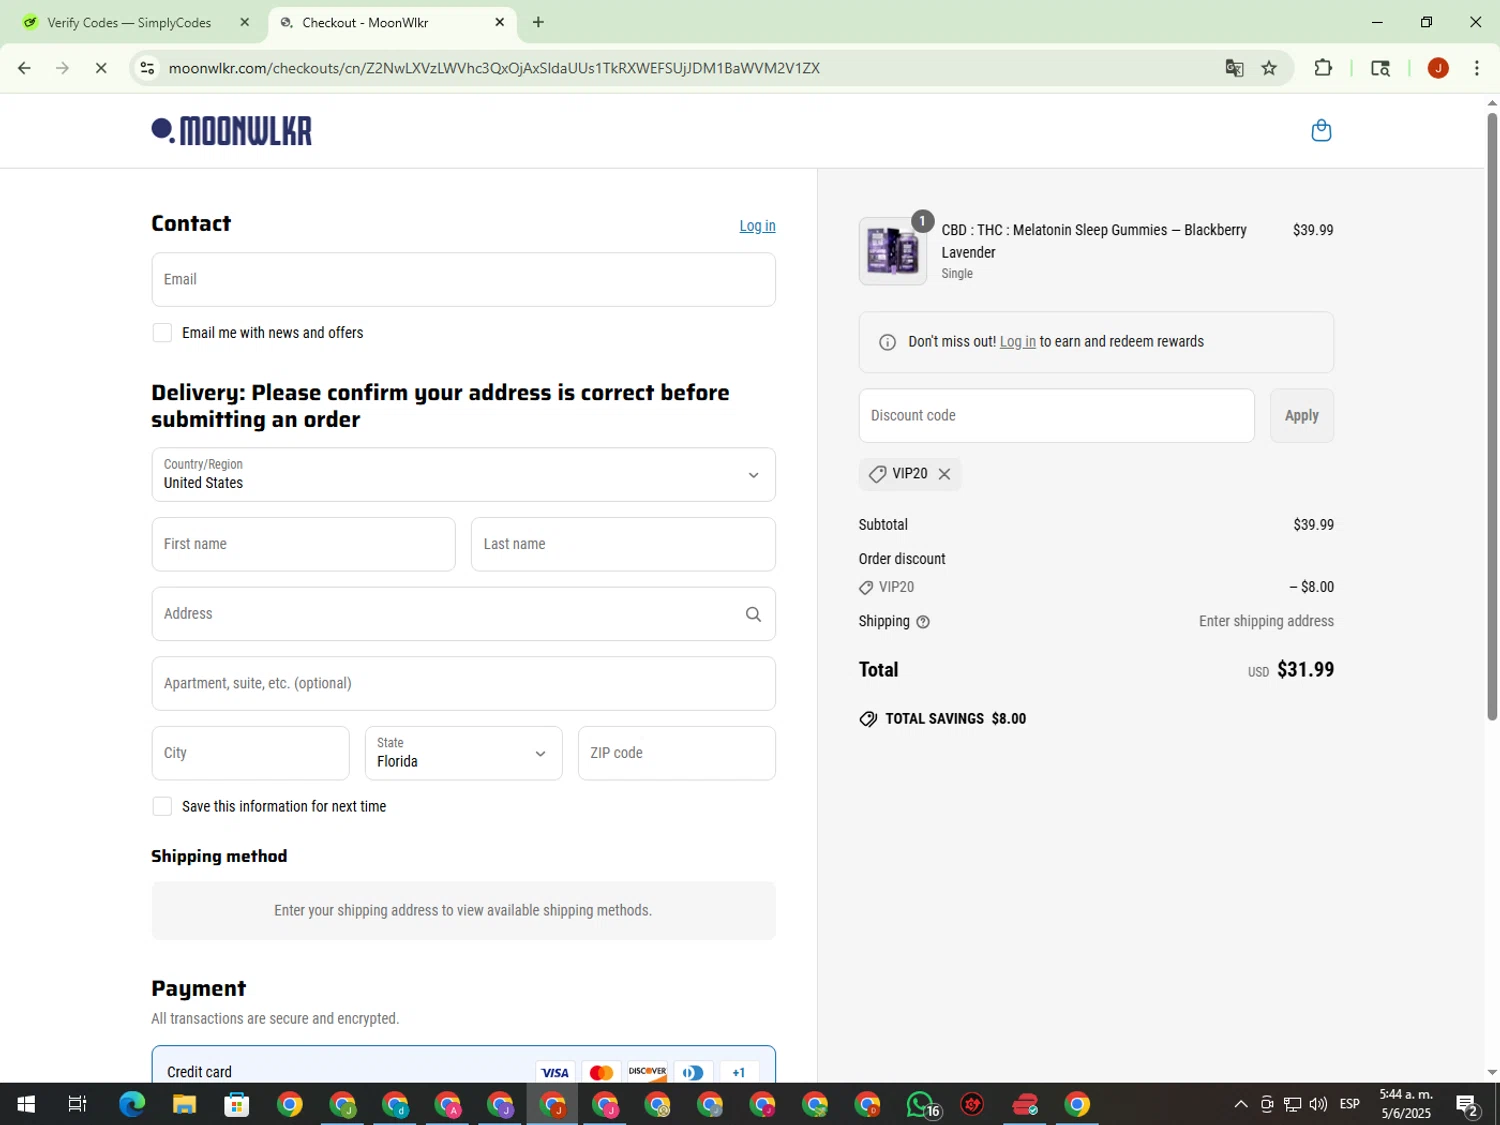This screenshot has width=1500, height=1125.
Task: Stop loading the page
Action: (100, 68)
